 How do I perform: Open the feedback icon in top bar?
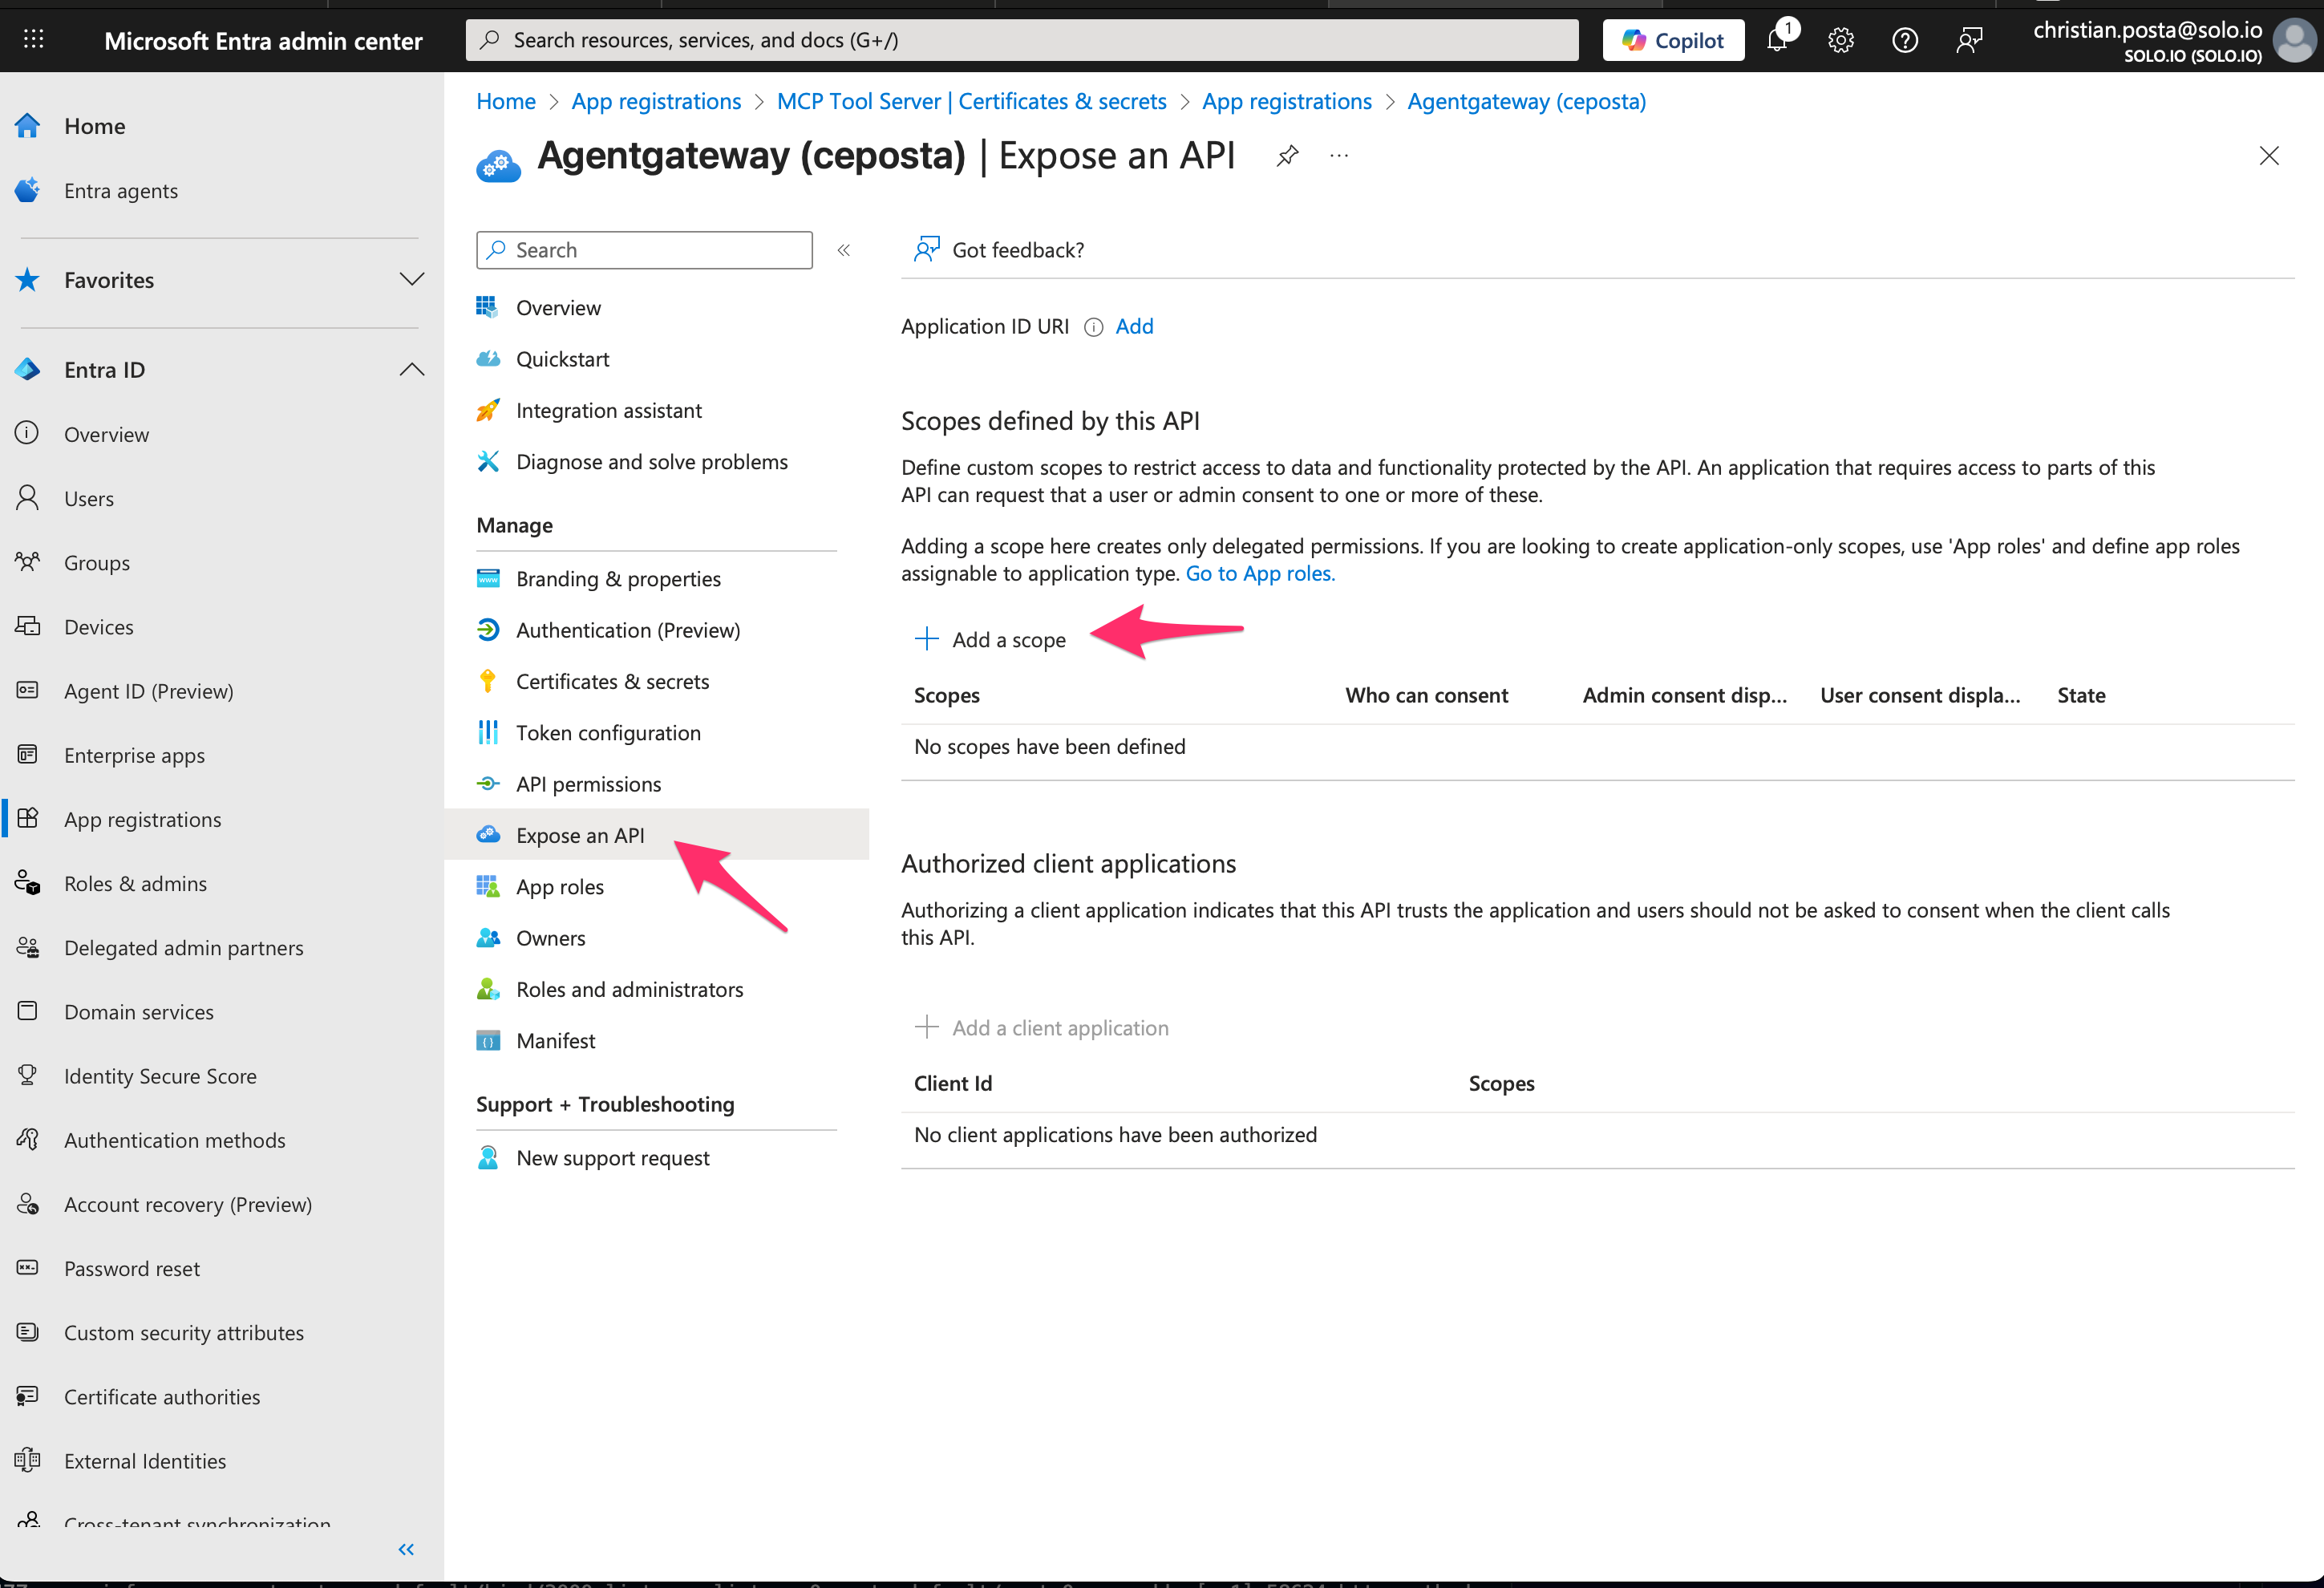click(x=1969, y=40)
